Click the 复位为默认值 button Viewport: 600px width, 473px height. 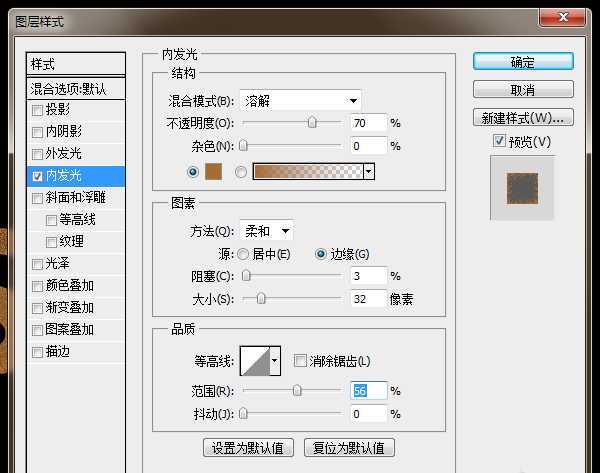[348, 447]
